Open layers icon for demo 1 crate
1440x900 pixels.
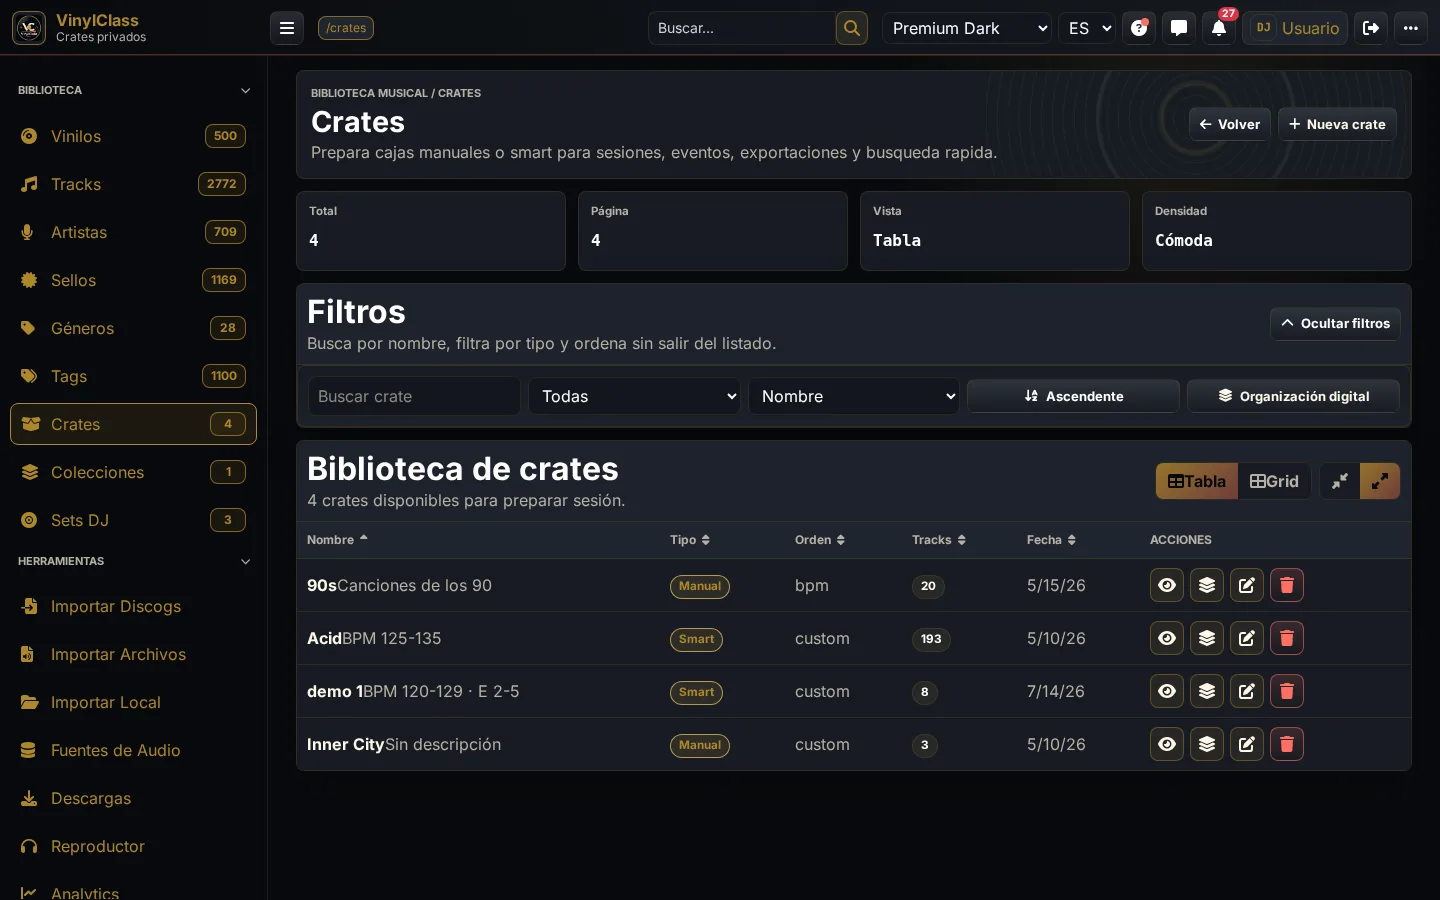[x=1207, y=691]
